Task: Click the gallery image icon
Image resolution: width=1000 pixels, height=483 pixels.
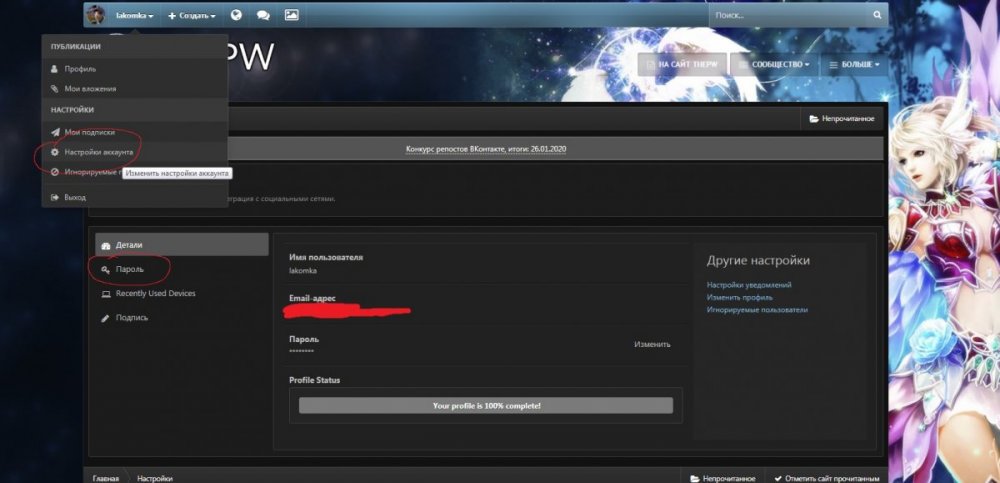Action: 291,15
